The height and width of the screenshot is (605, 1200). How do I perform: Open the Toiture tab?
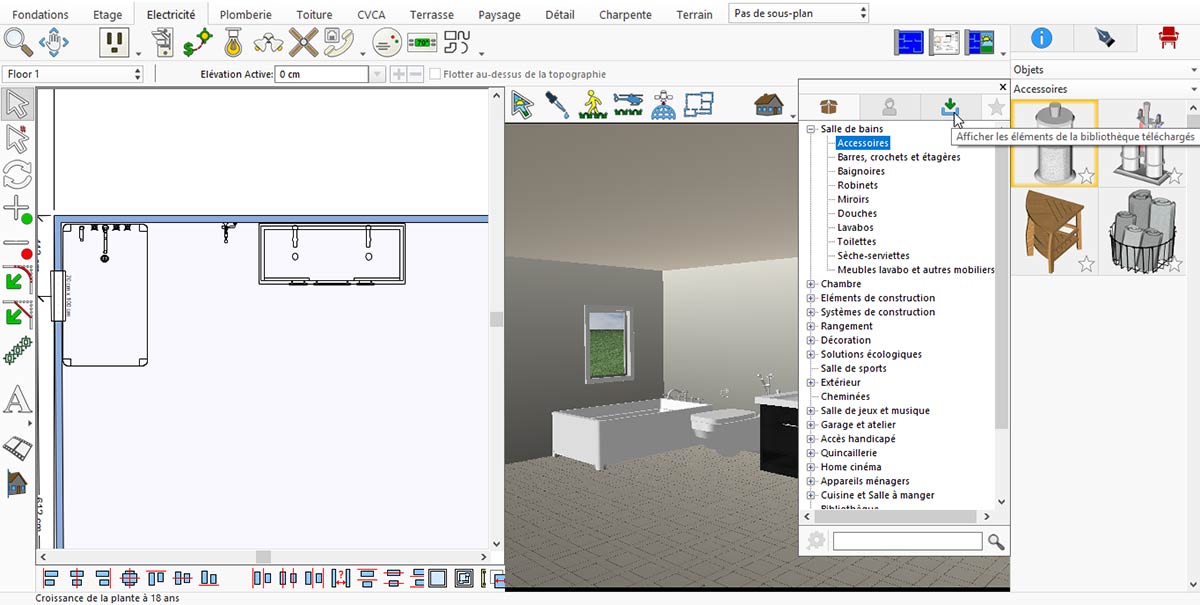pyautogui.click(x=314, y=15)
